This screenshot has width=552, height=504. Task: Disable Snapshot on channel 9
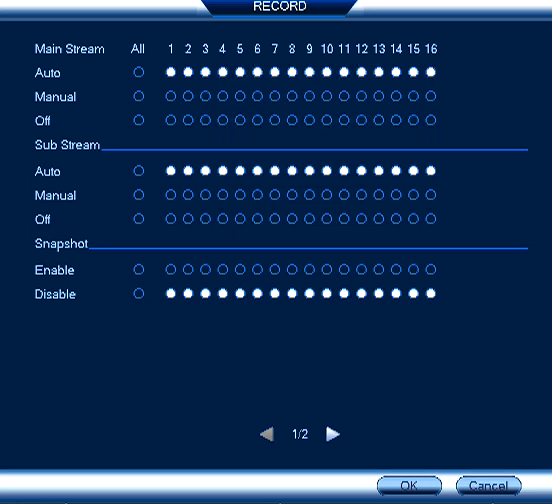click(x=309, y=293)
